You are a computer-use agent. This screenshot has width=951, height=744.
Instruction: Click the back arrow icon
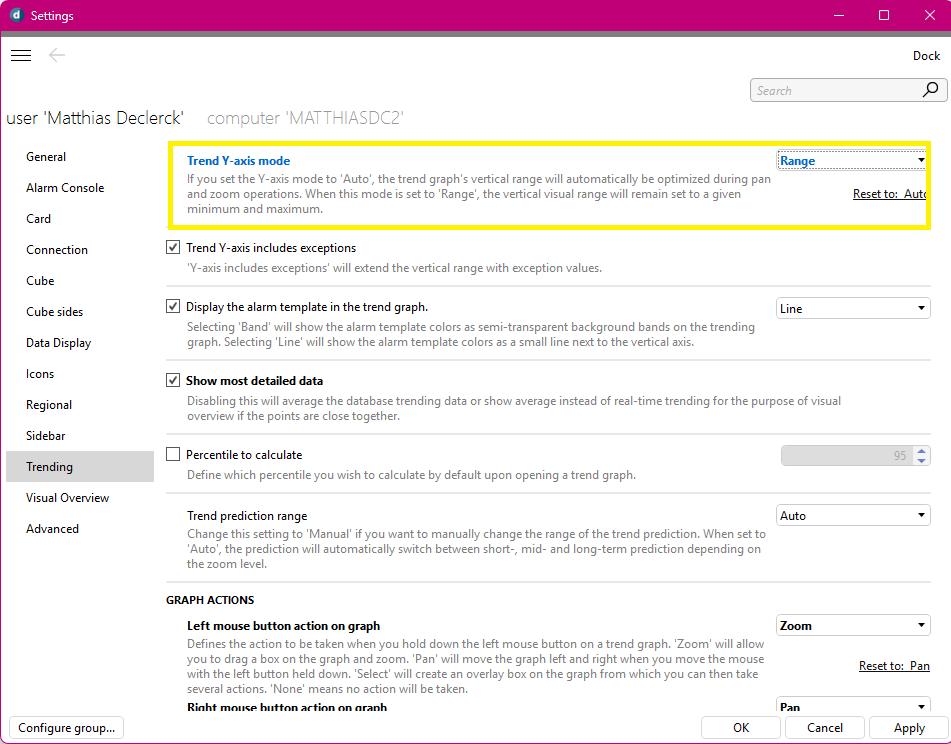57,56
